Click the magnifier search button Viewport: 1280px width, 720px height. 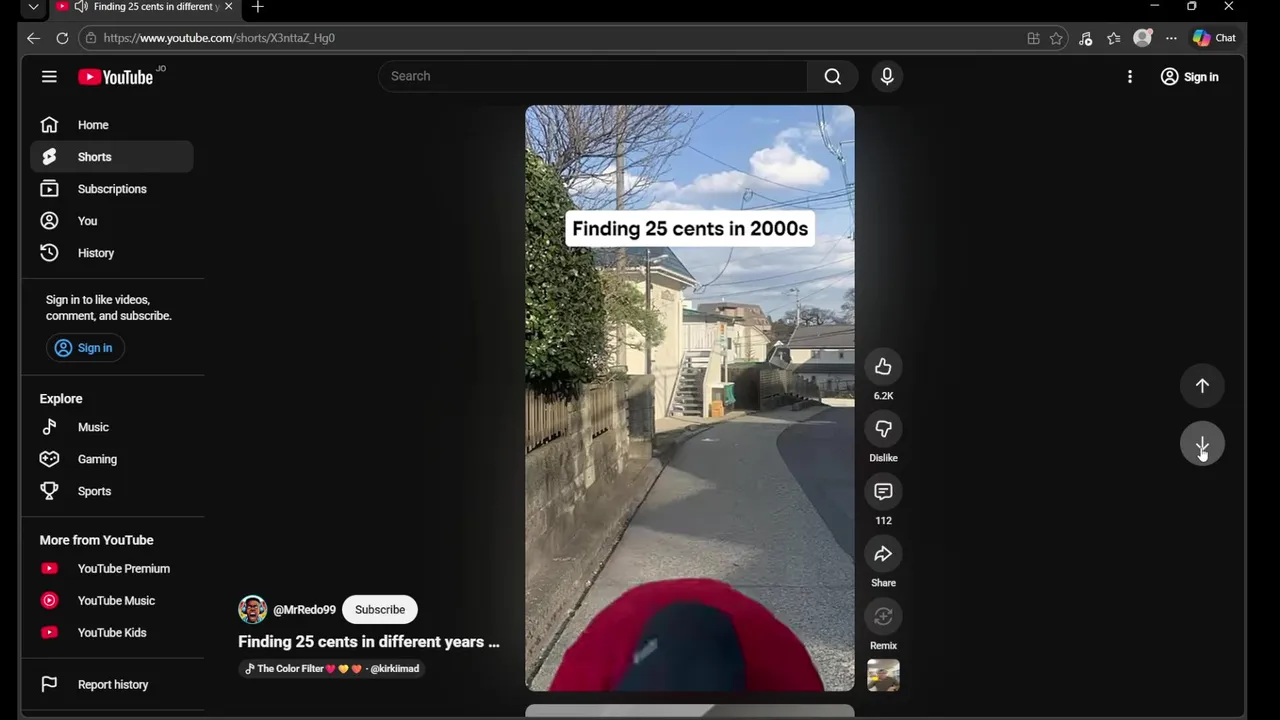click(x=832, y=76)
